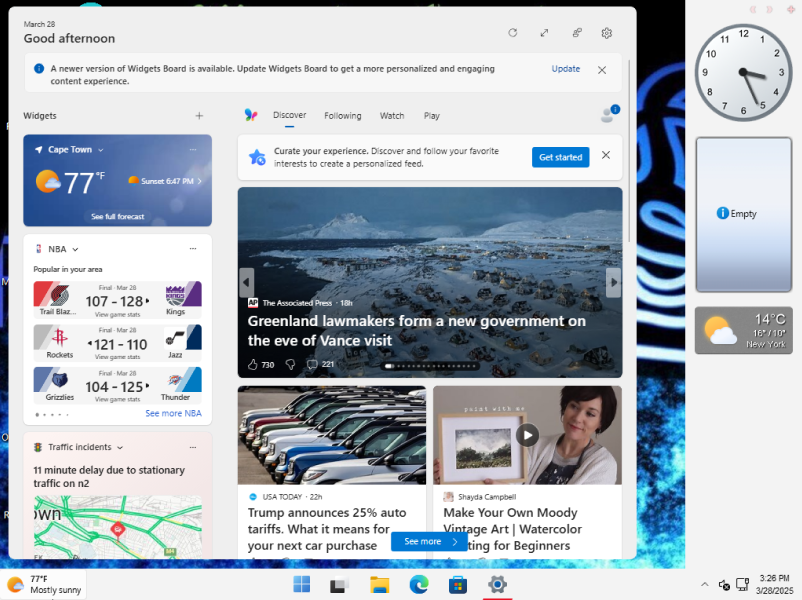Click the Widgets board vertical scrollbar
The width and height of the screenshot is (802, 600).
coord(629,151)
